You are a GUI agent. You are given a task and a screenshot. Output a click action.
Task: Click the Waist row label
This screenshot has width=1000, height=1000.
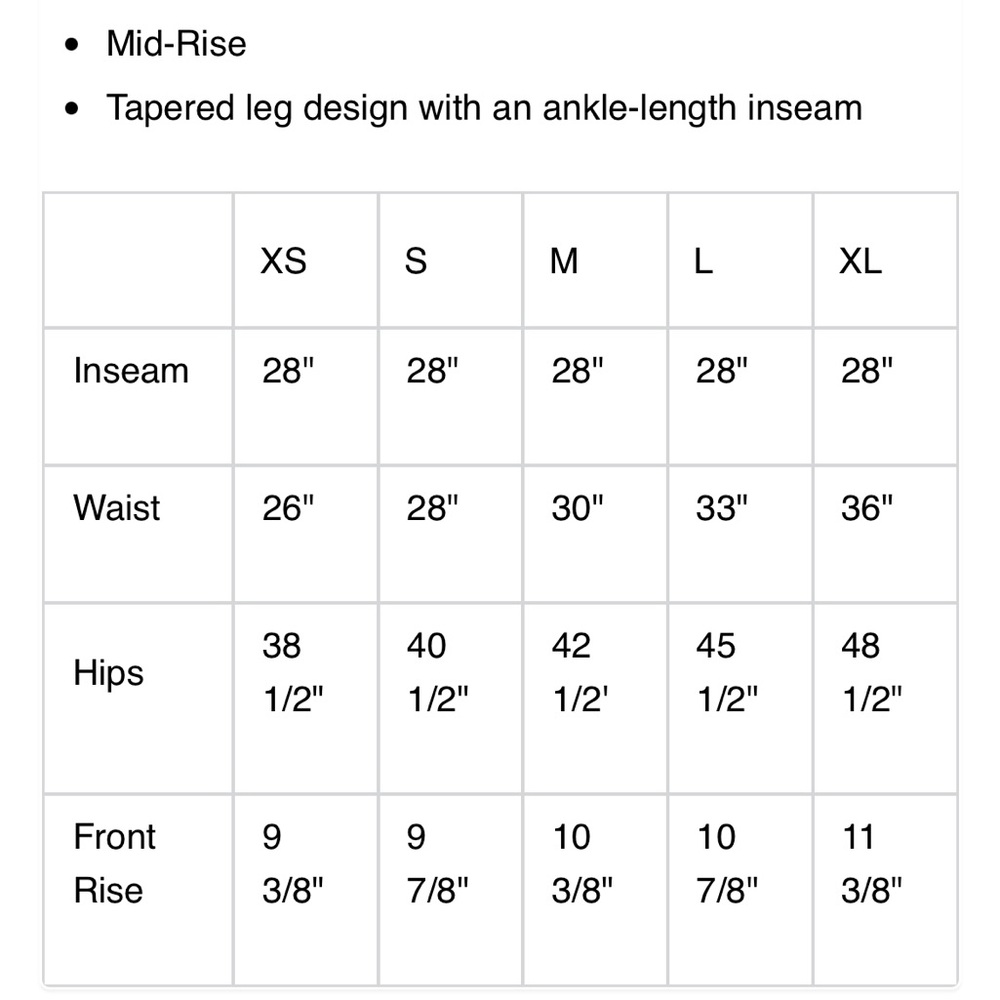click(117, 508)
